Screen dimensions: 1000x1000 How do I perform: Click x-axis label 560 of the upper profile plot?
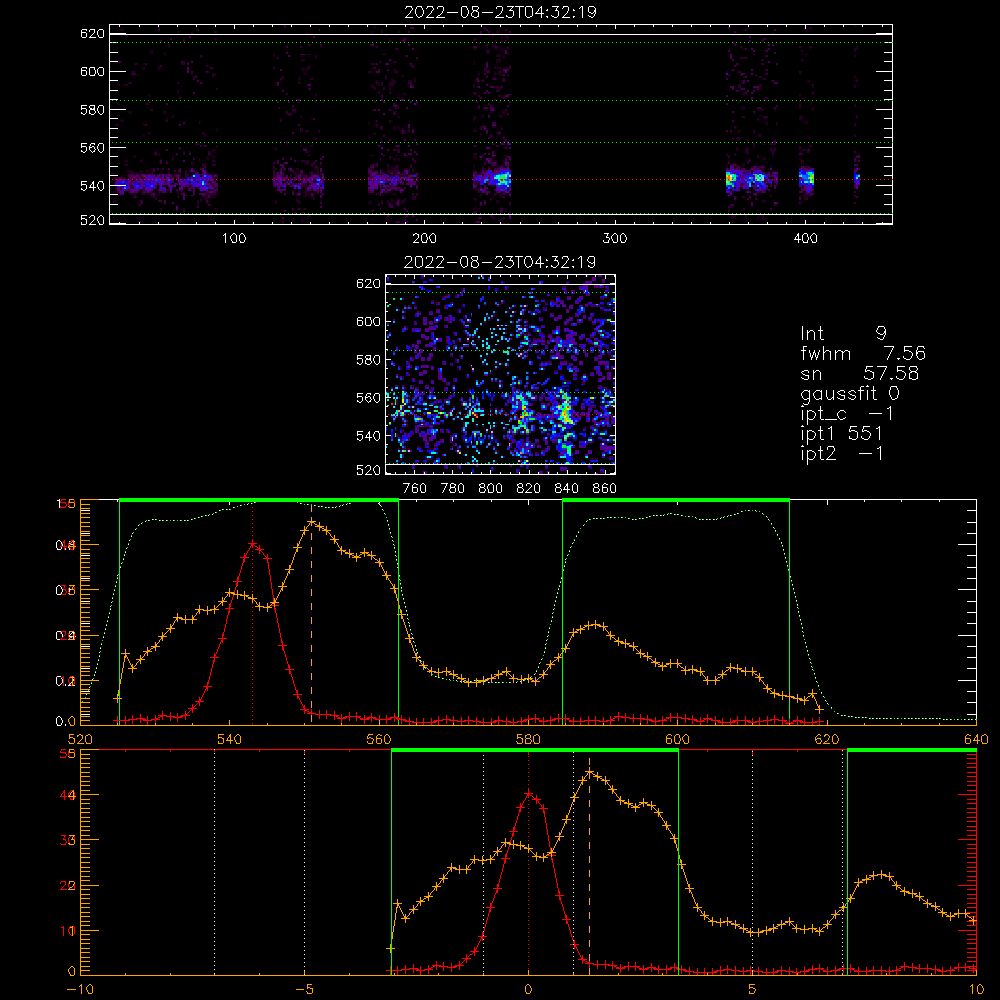tap(379, 740)
